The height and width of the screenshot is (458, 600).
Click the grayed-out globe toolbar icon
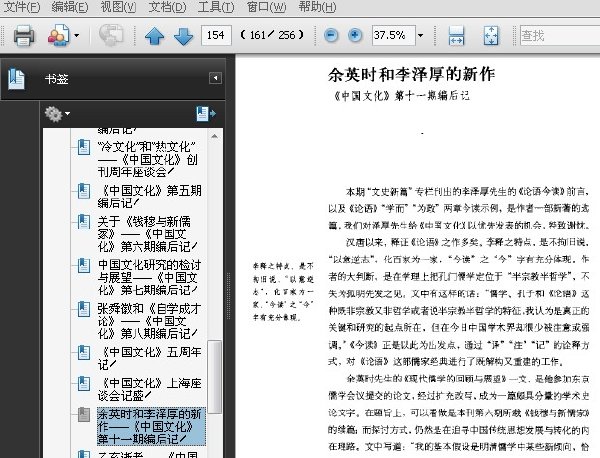click(x=111, y=35)
